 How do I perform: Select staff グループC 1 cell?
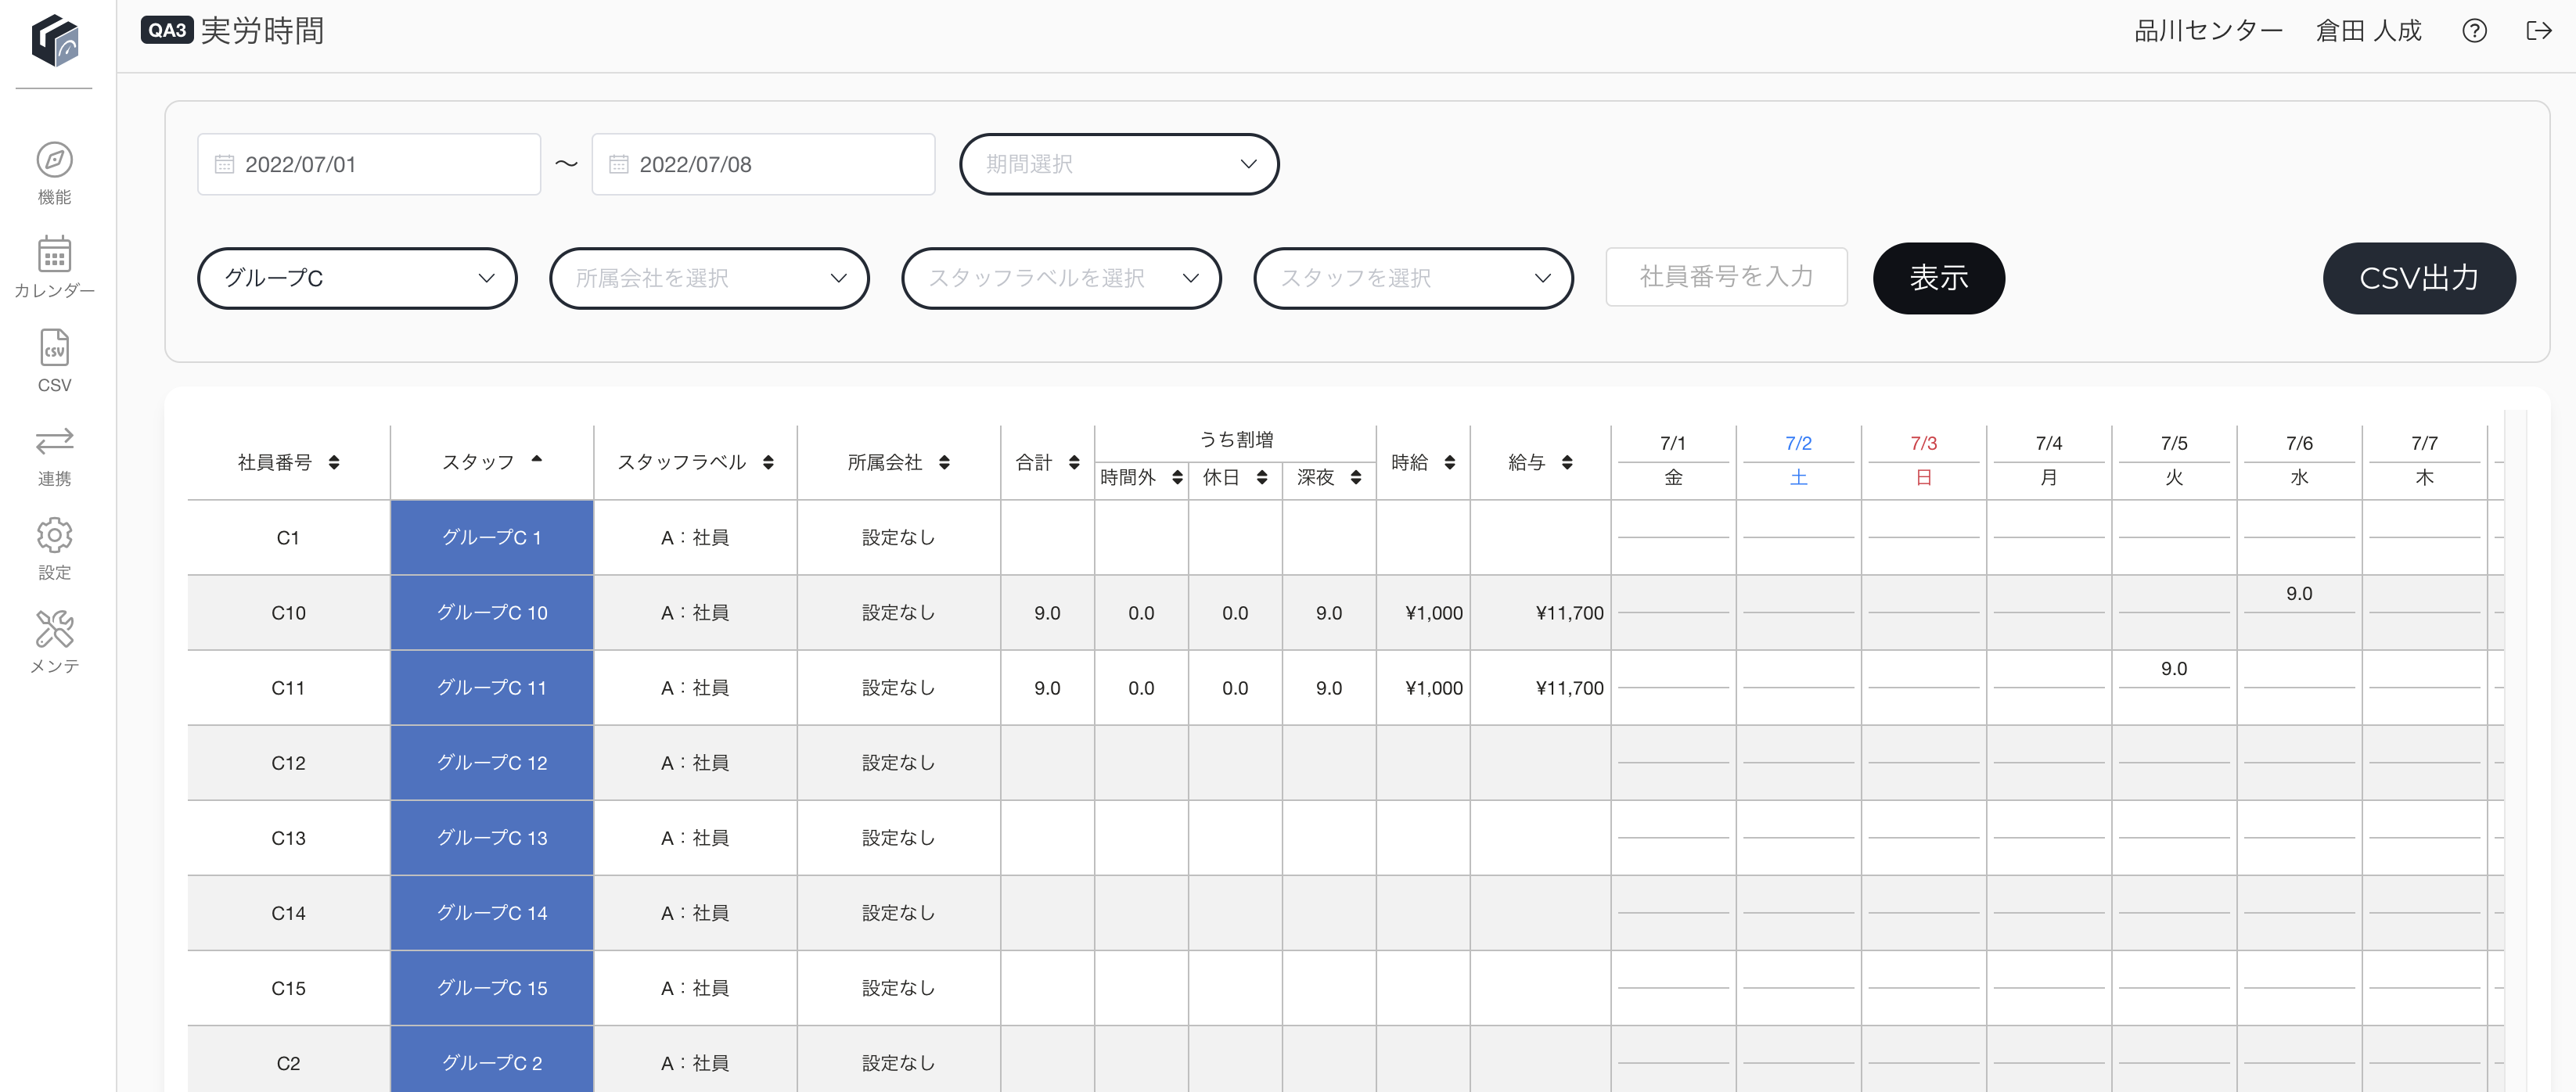(492, 537)
